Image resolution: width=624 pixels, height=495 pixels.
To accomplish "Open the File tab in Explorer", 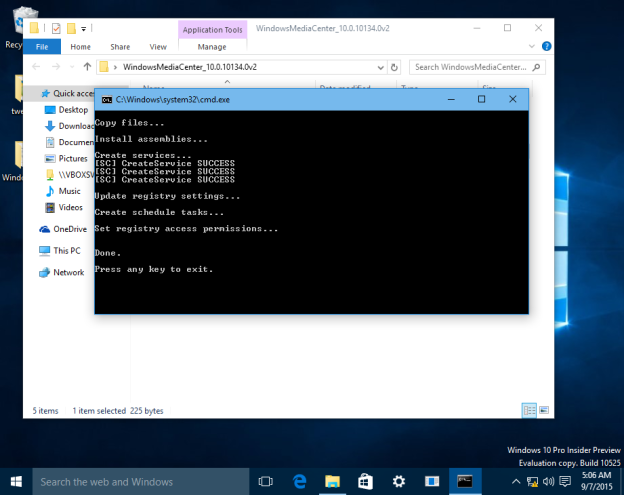I will click(x=42, y=47).
